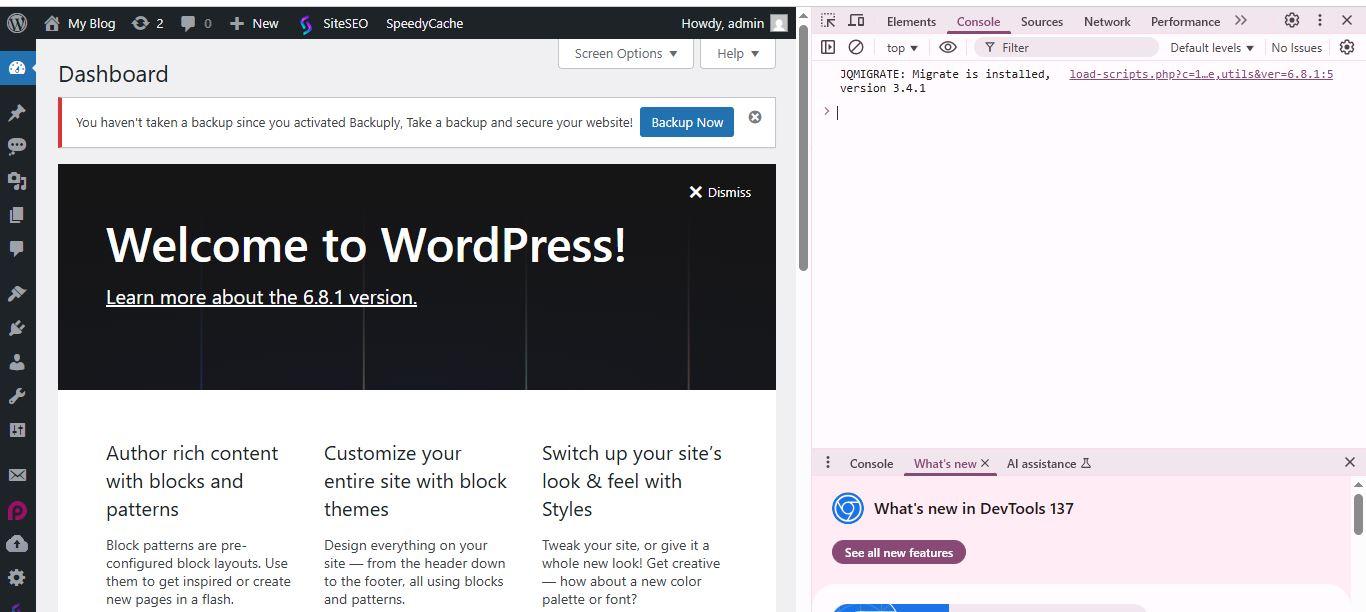Toggle the device toolbar emulation
The width and height of the screenshot is (1366, 612).
[x=856, y=21]
